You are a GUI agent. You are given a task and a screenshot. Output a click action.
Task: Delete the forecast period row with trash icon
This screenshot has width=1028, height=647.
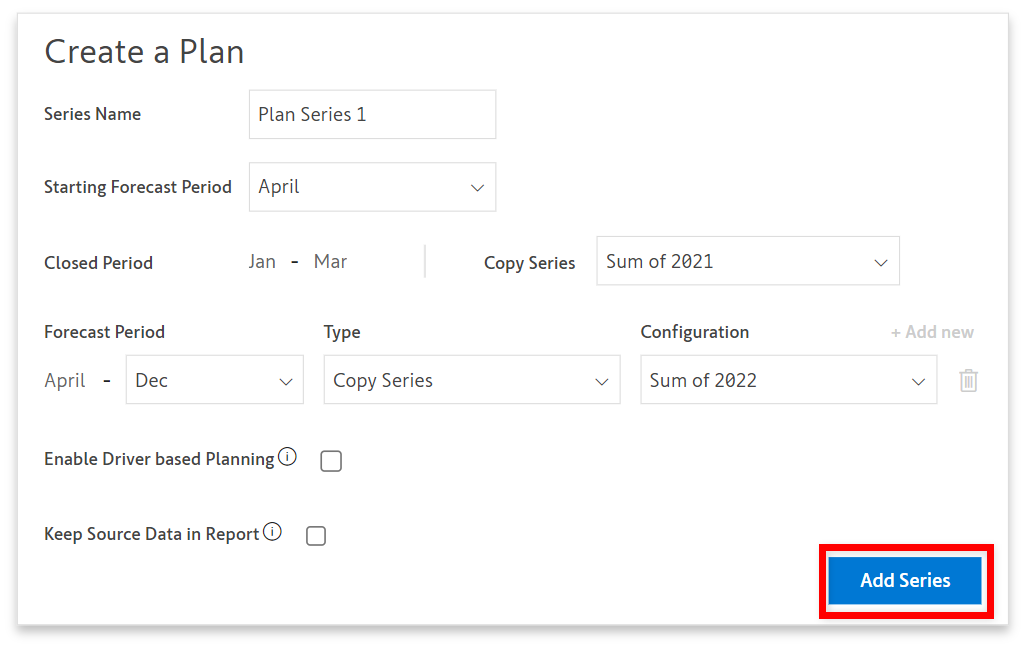(x=968, y=381)
